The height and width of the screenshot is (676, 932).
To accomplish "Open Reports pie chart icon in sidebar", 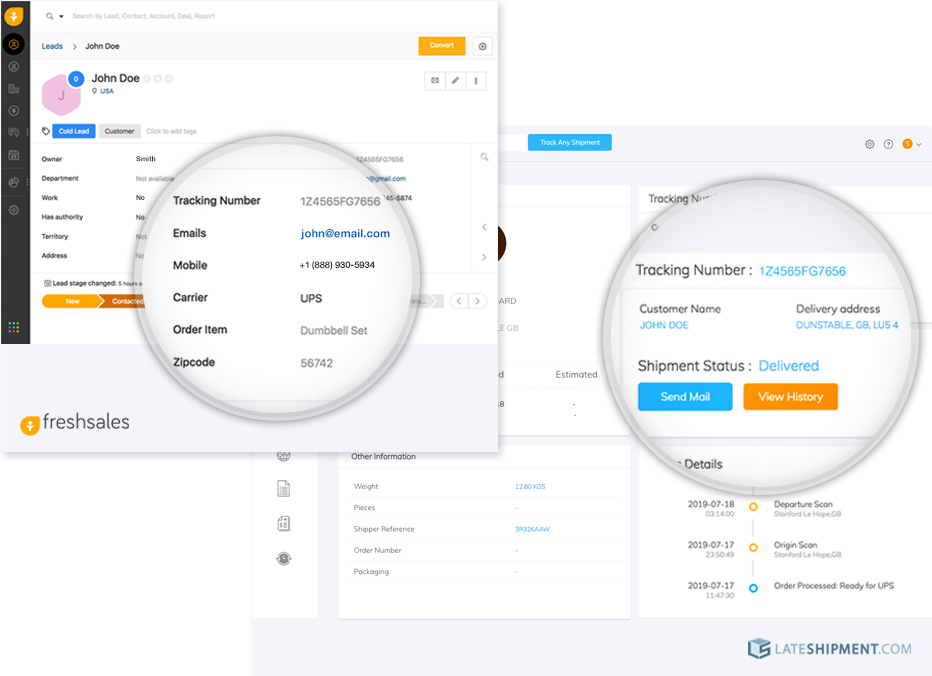I will [x=14, y=183].
